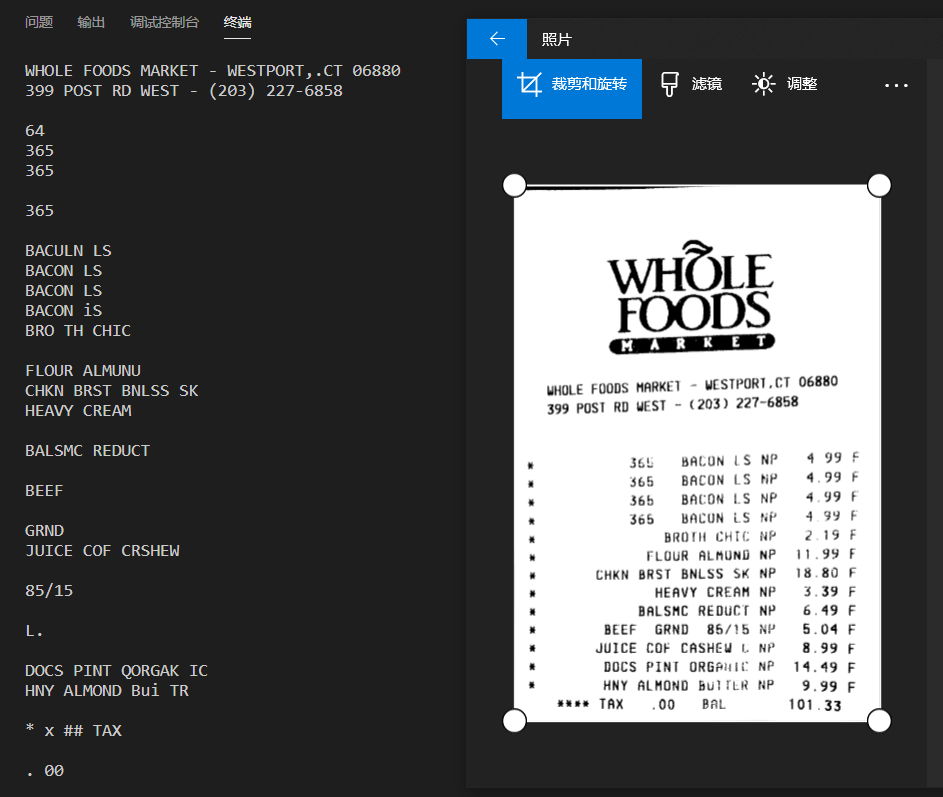Click terminal line '399 POST RD WEST - (203) 227-6858'
This screenshot has width=943, height=797.
click(x=183, y=91)
